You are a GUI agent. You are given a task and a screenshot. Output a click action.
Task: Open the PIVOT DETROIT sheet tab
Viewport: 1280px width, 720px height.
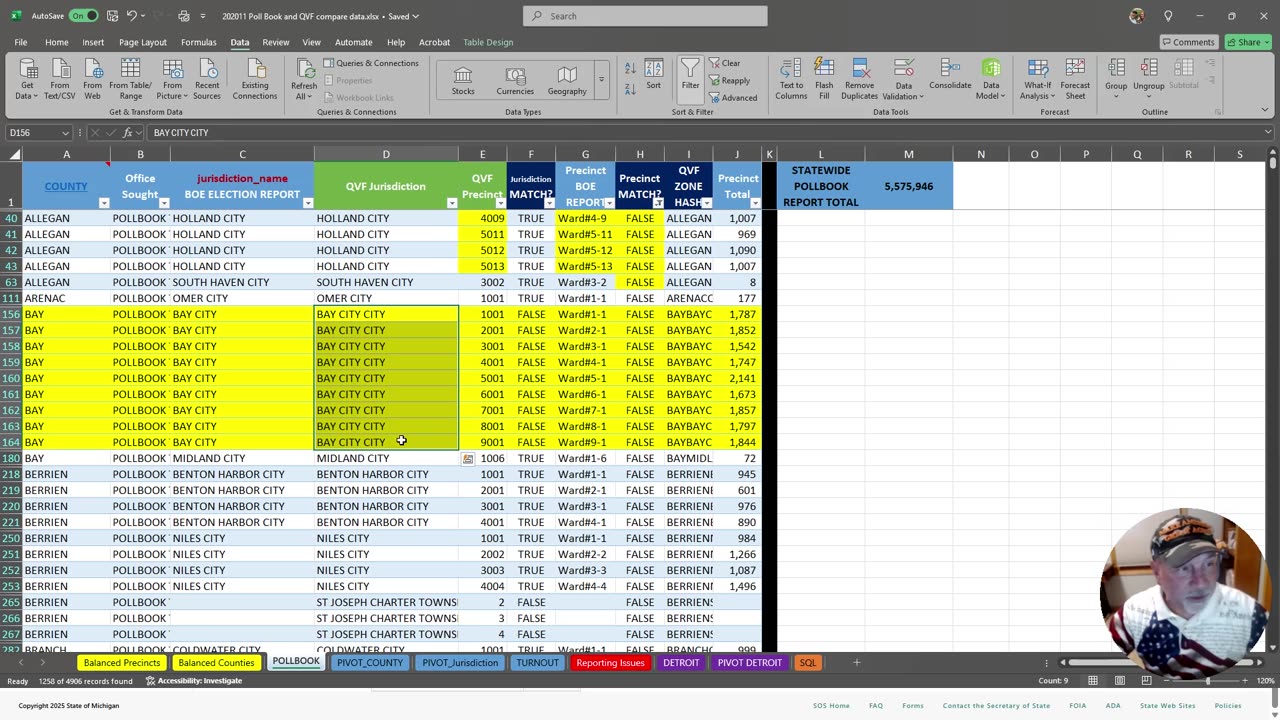[750, 662]
